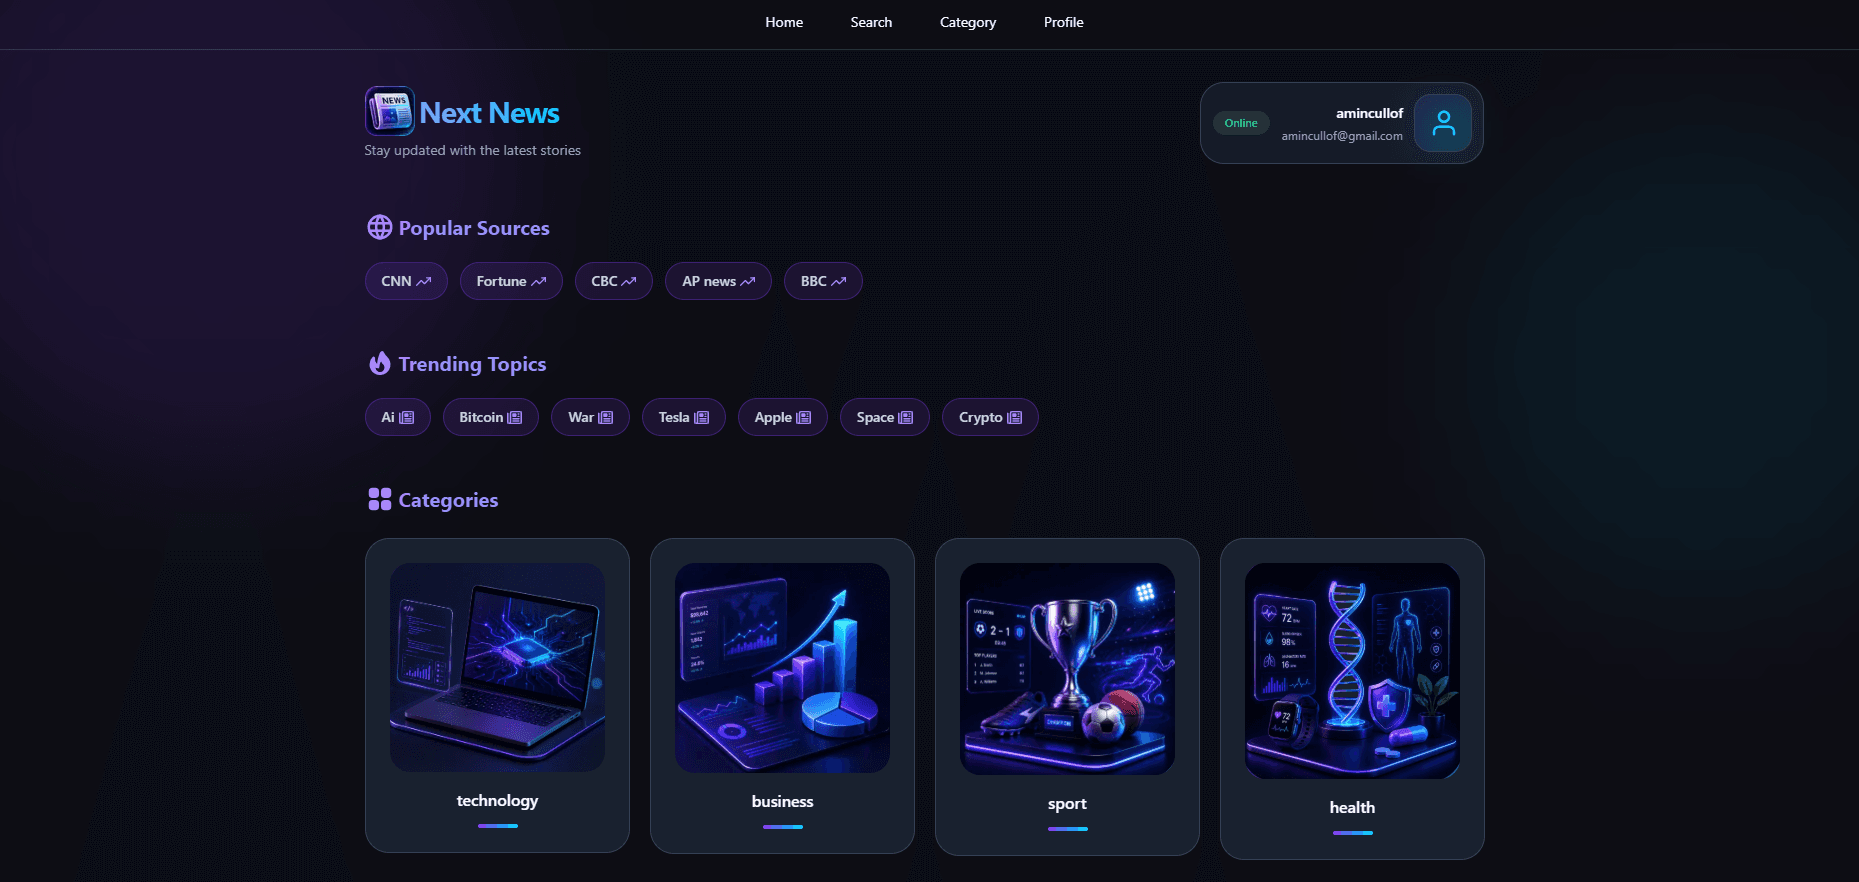1859x882 pixels.
Task: Open the Home nav item
Action: pyautogui.click(x=784, y=22)
